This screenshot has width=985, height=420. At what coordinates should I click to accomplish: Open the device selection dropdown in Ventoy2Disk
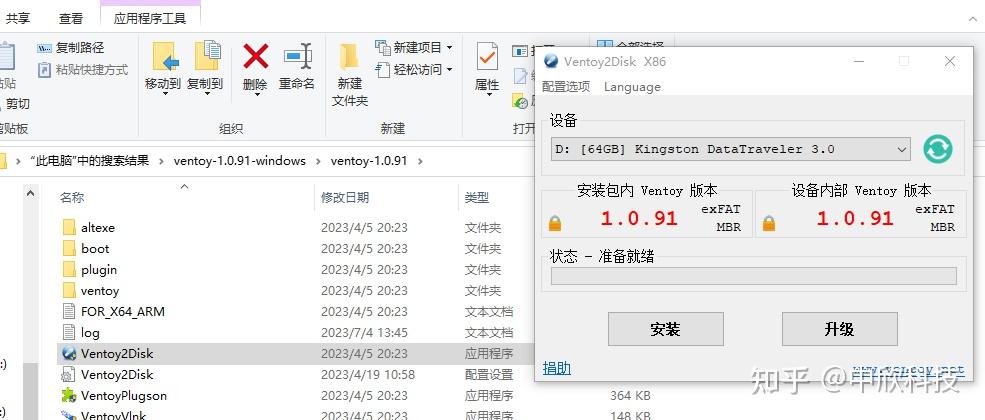[901, 149]
